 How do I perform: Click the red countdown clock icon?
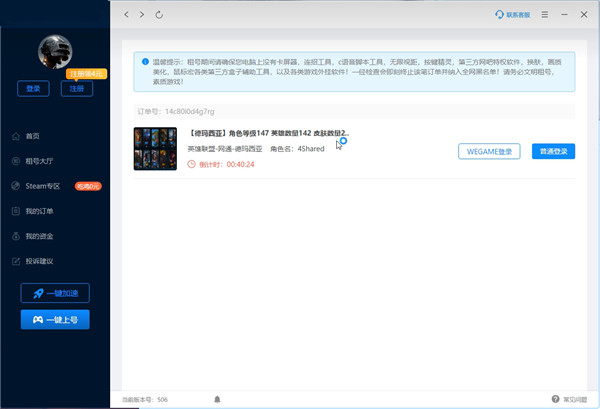pos(191,164)
